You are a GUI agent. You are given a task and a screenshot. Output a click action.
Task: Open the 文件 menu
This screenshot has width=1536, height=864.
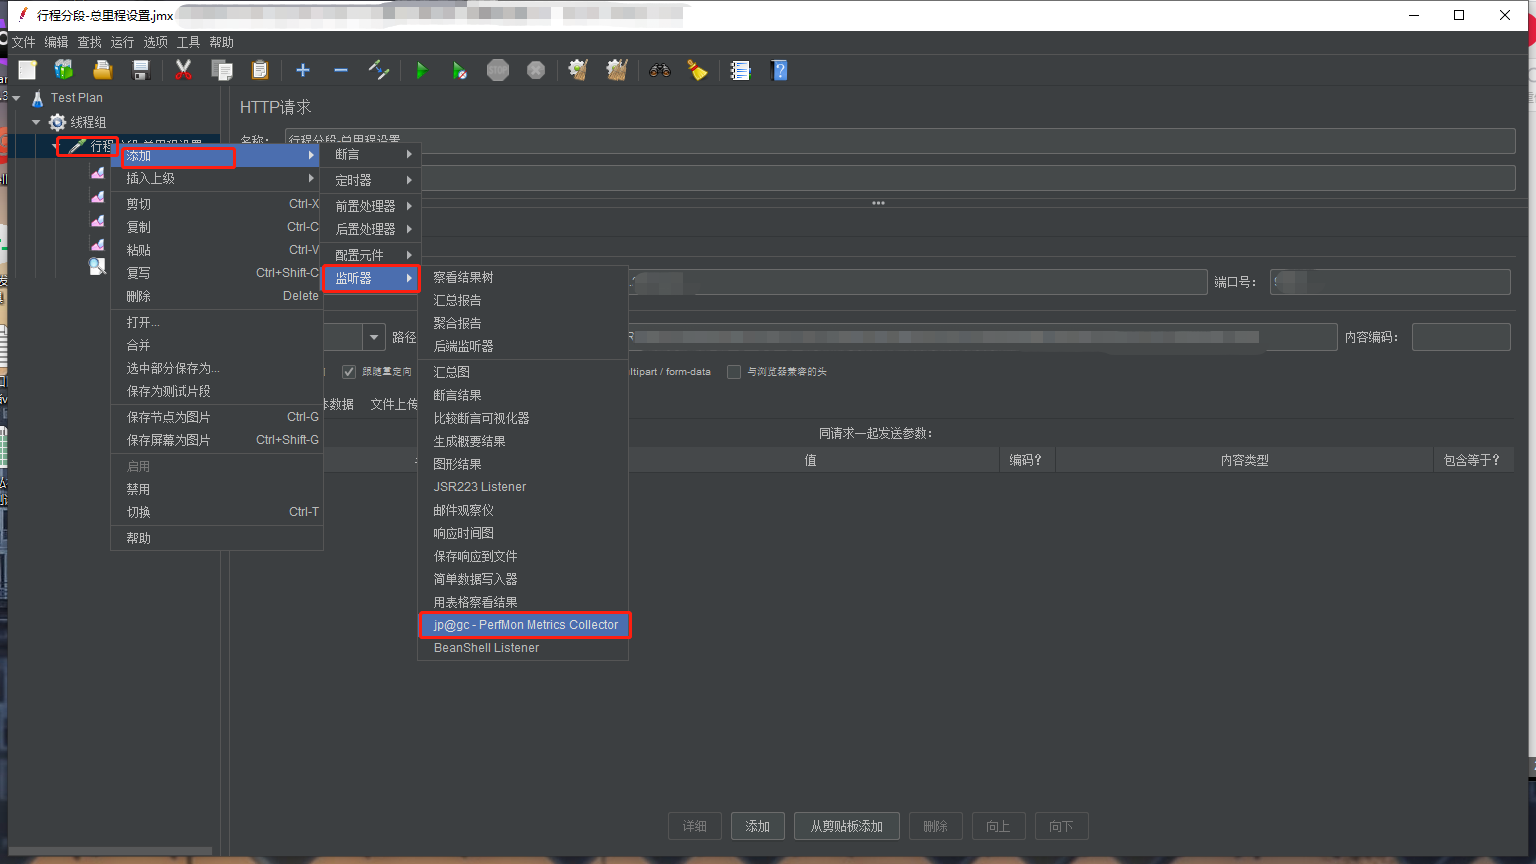(x=23, y=42)
